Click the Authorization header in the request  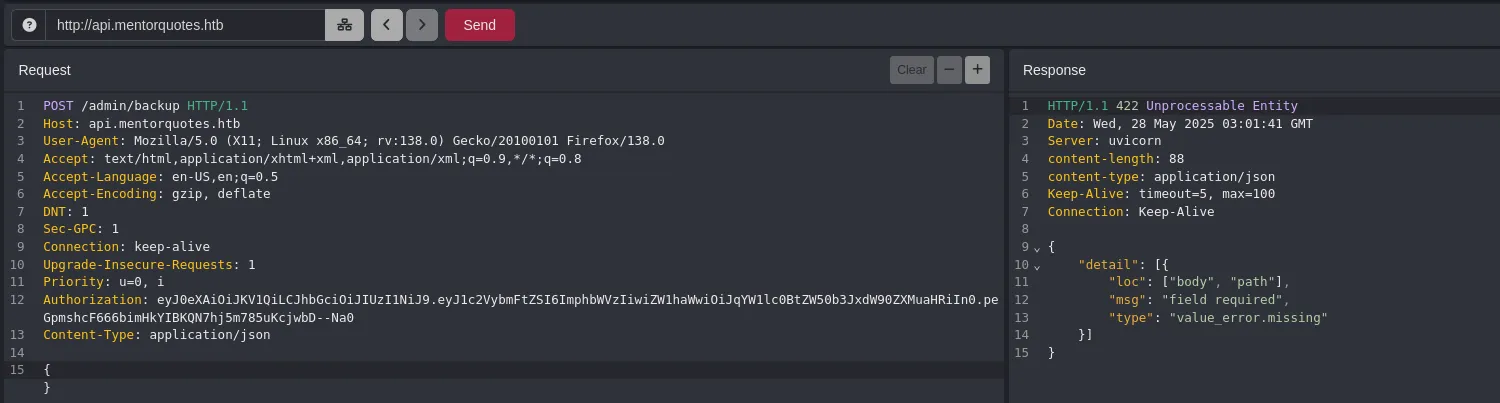(95, 300)
